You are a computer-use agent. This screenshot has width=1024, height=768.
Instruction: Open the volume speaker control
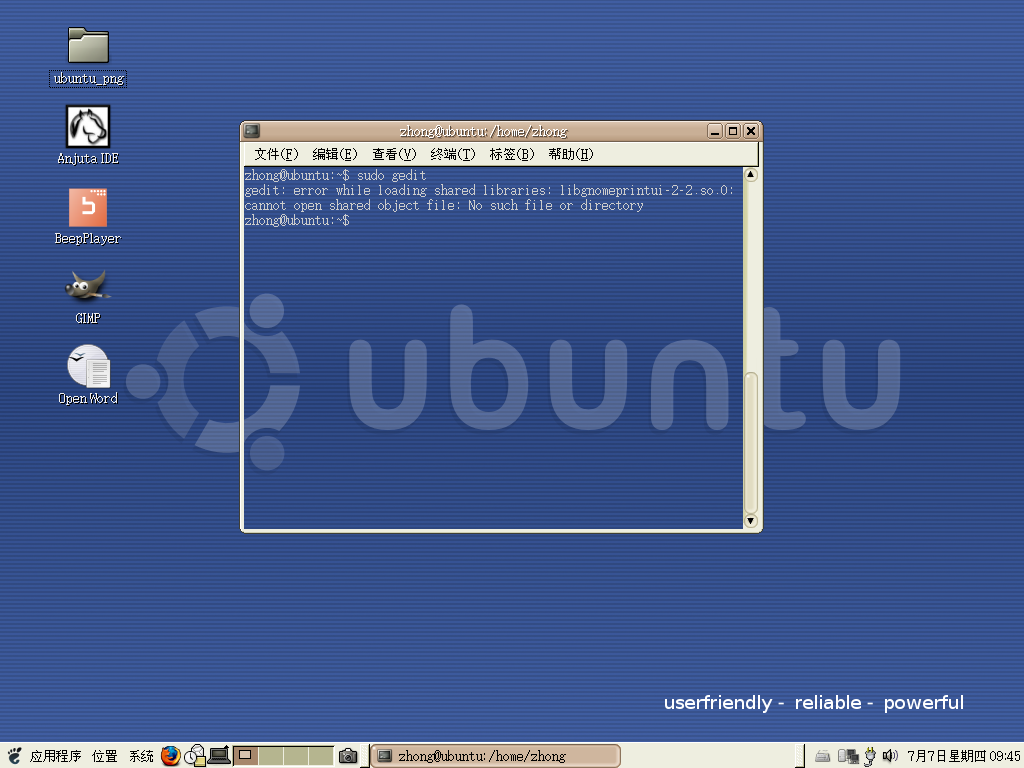coord(889,756)
